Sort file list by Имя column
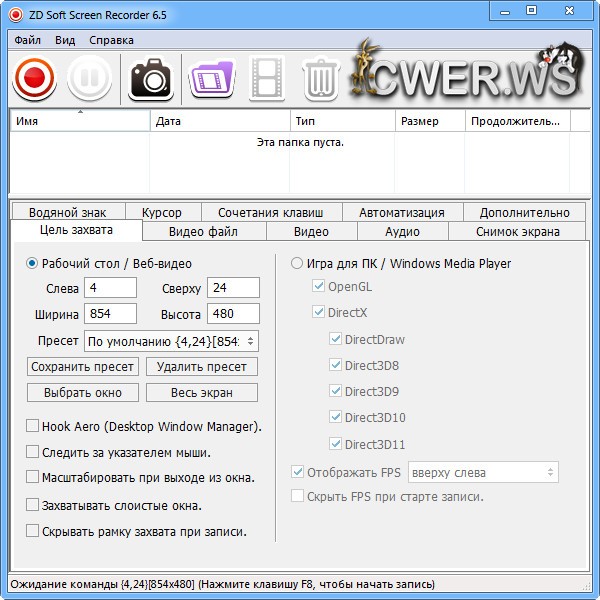This screenshot has height=600, width=600. [x=80, y=121]
